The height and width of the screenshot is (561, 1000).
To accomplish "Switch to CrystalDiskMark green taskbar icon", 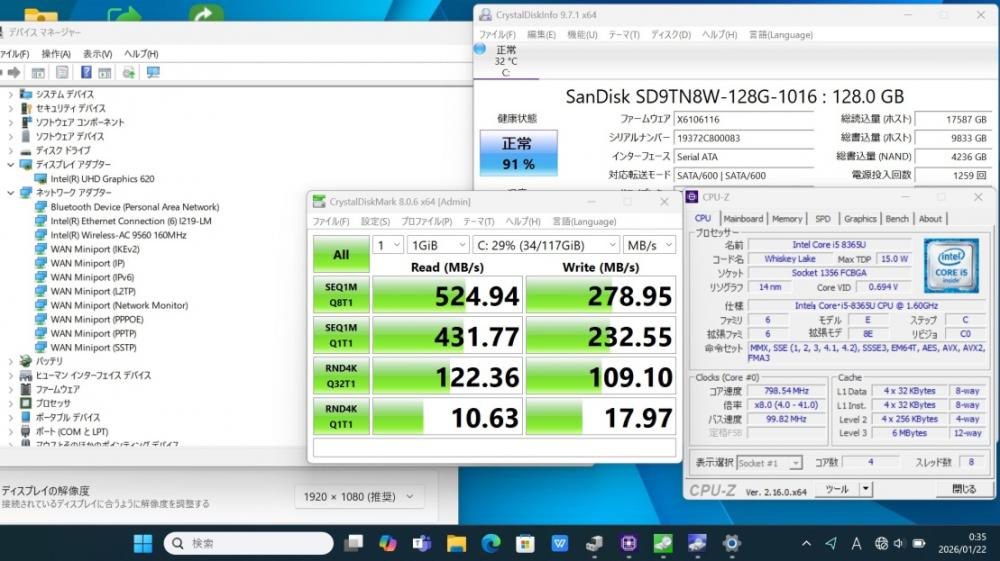I will [663, 543].
